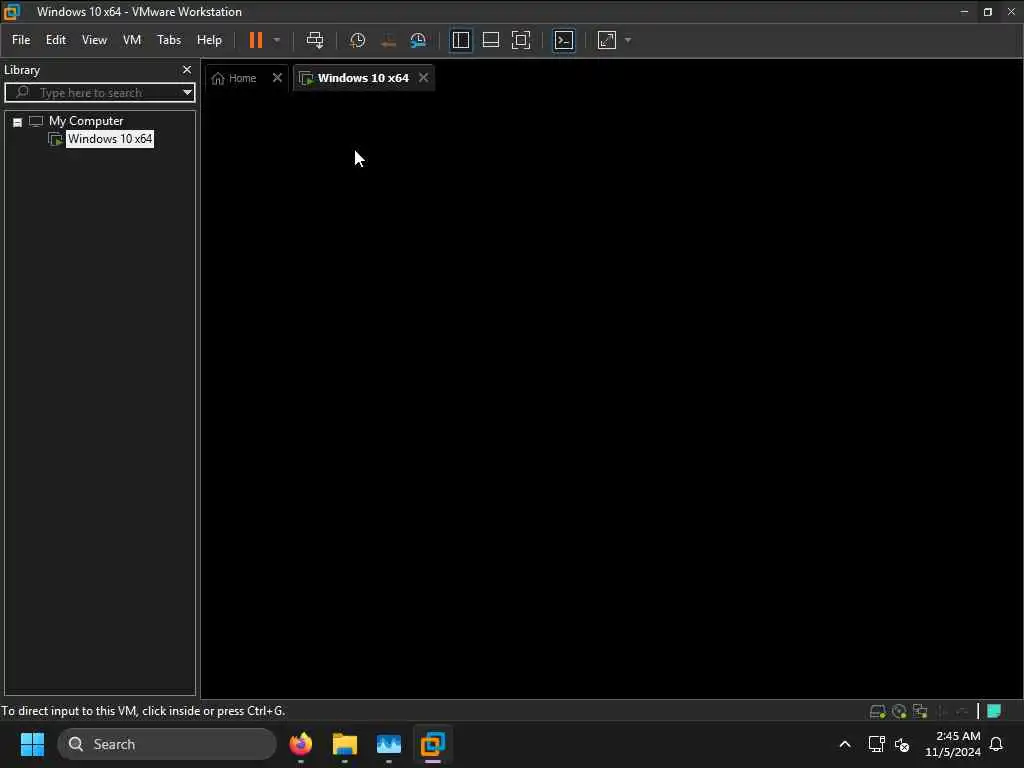1024x768 pixels.
Task: Enter full screen mode
Action: tap(520, 40)
